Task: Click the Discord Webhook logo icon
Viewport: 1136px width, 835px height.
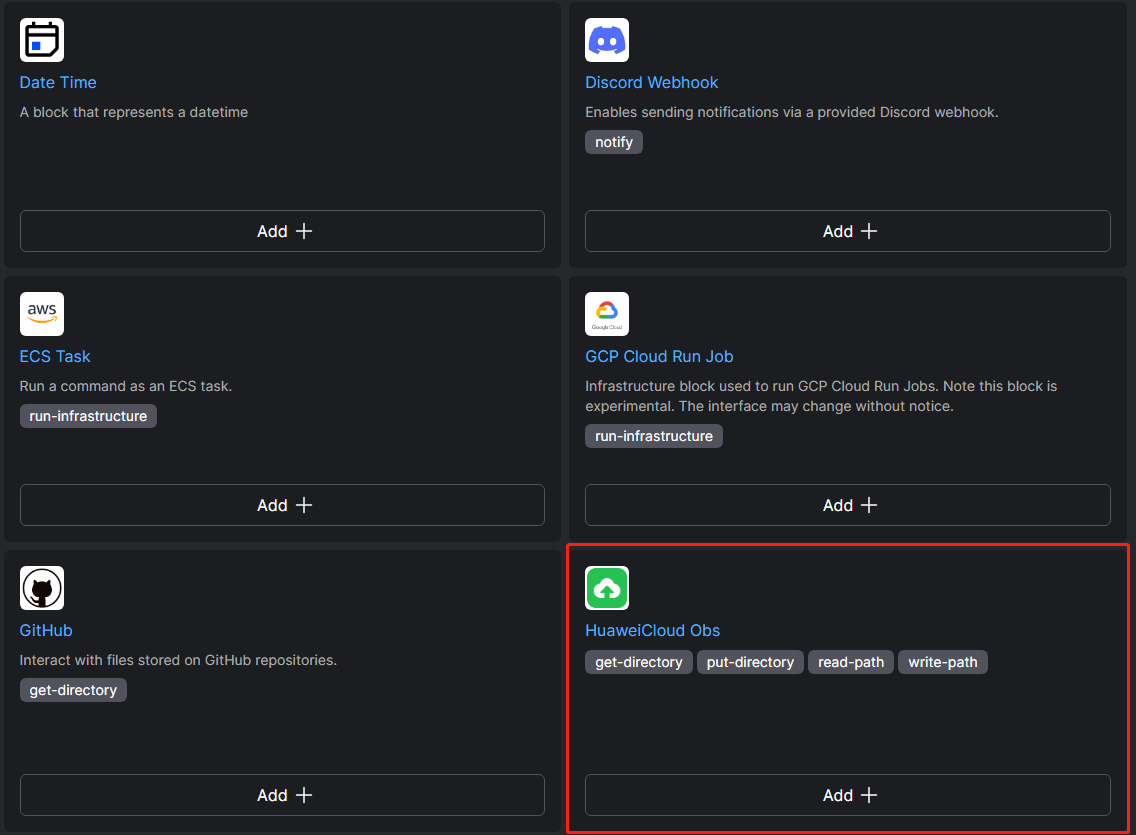Action: tap(607, 40)
